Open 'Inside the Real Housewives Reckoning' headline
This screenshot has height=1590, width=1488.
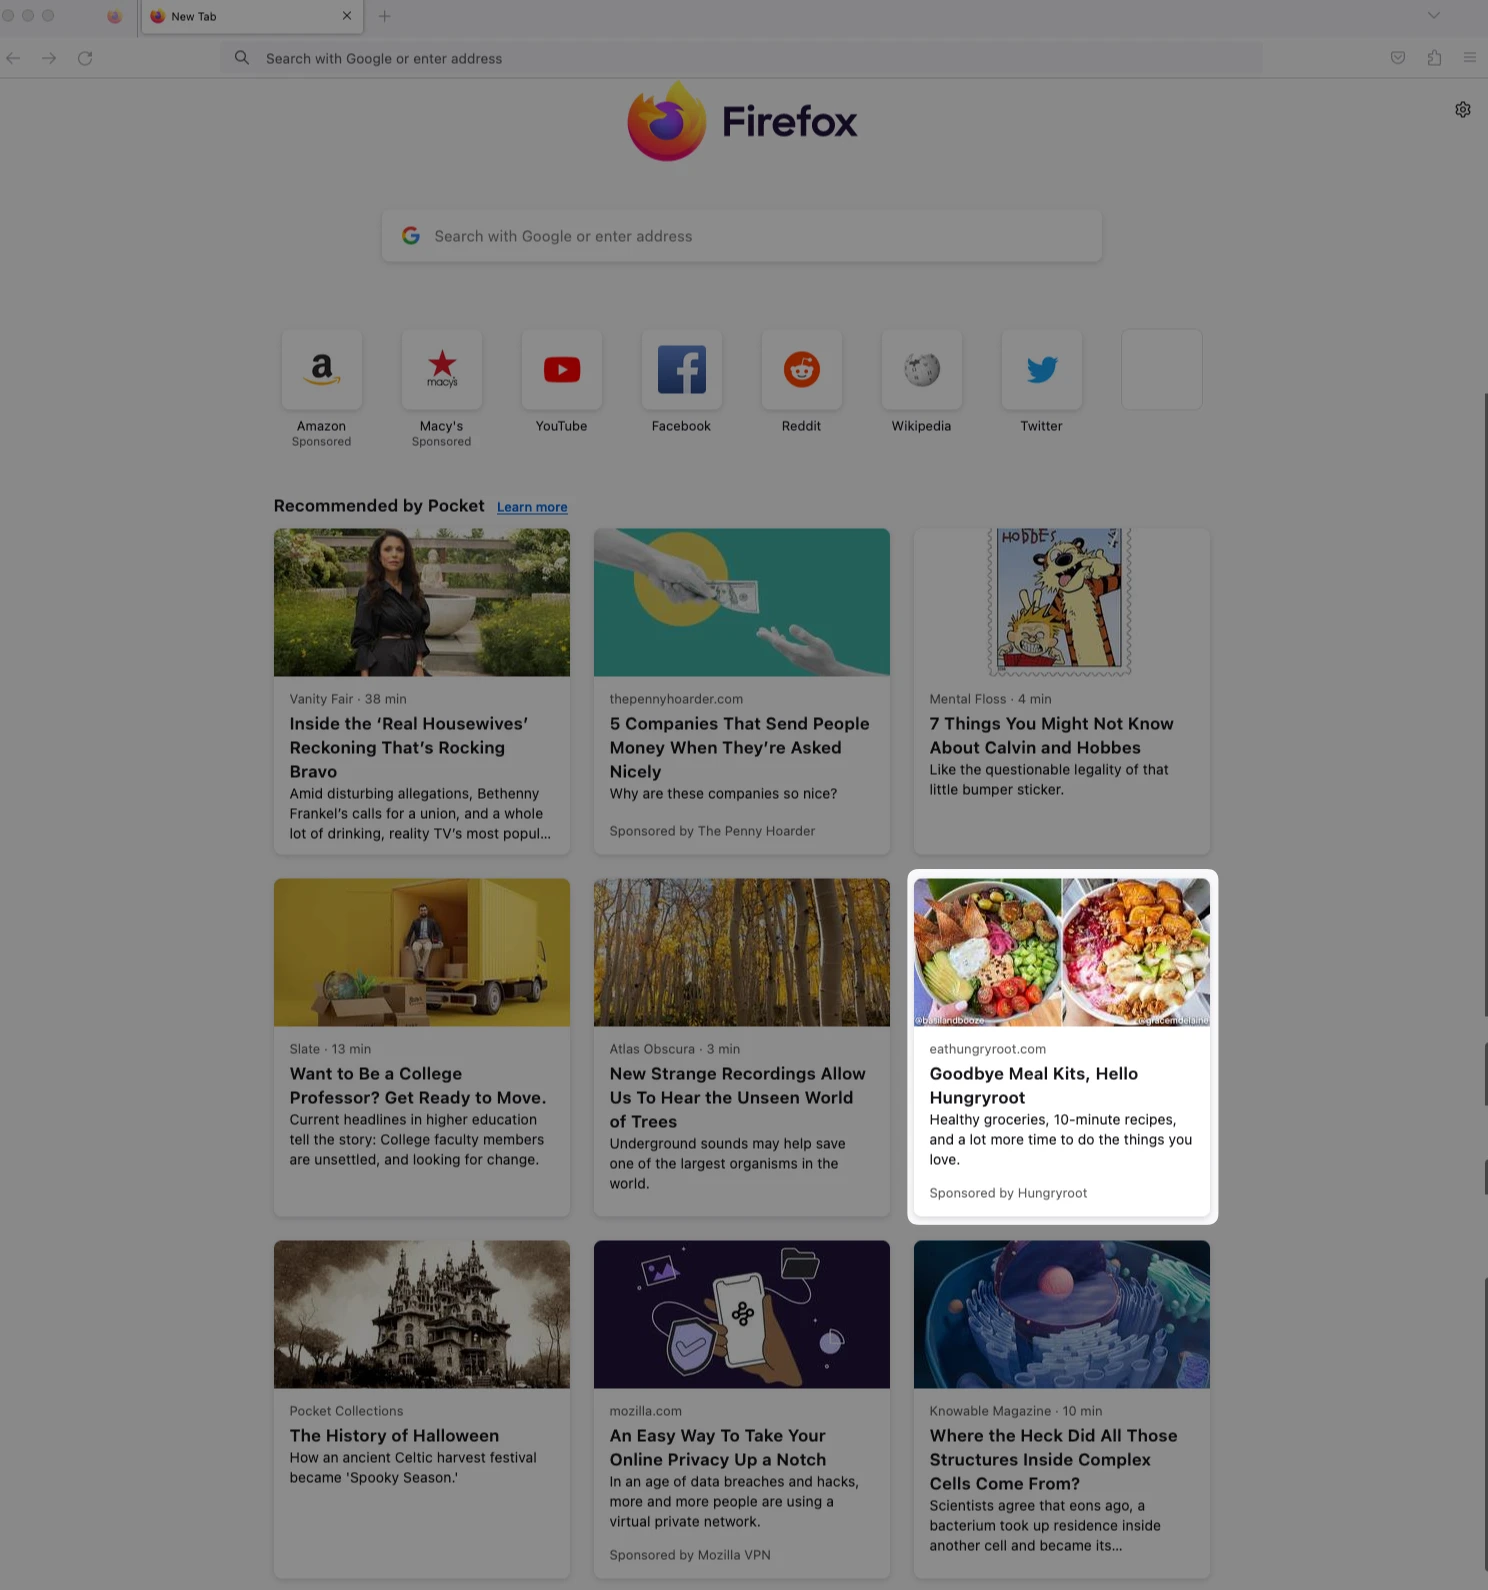point(409,748)
